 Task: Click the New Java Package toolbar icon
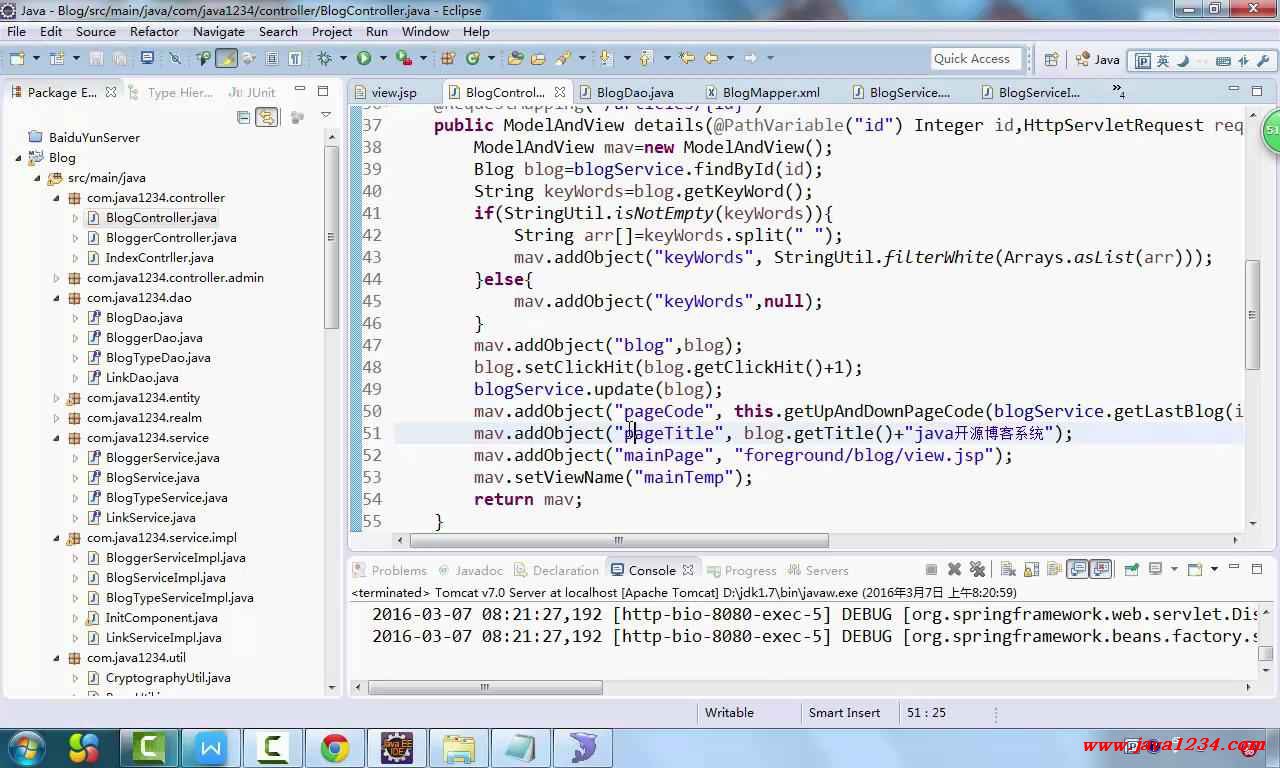[448, 59]
